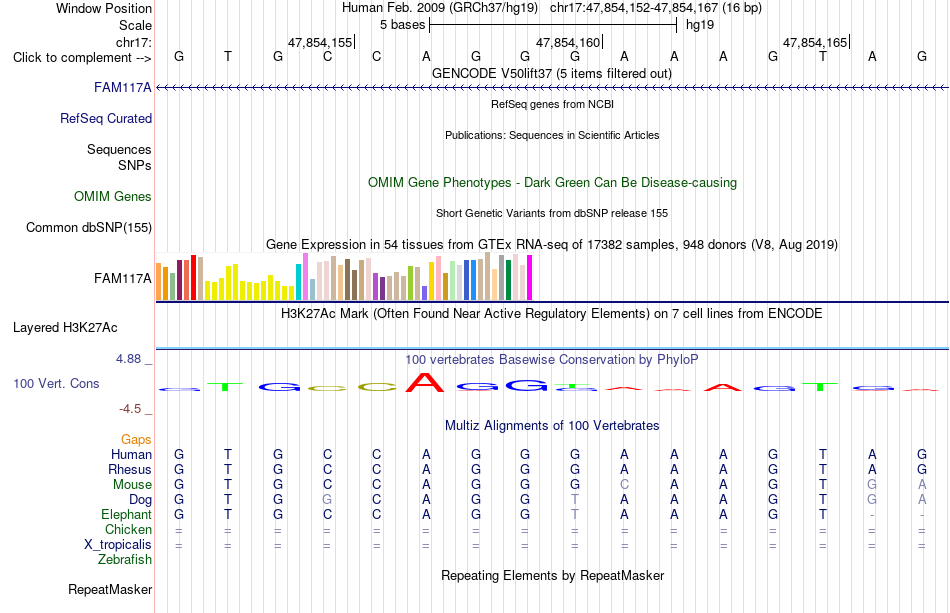Click the 47,854,165 ruler coordinate
This screenshot has width=950, height=613.
click(x=815, y=42)
